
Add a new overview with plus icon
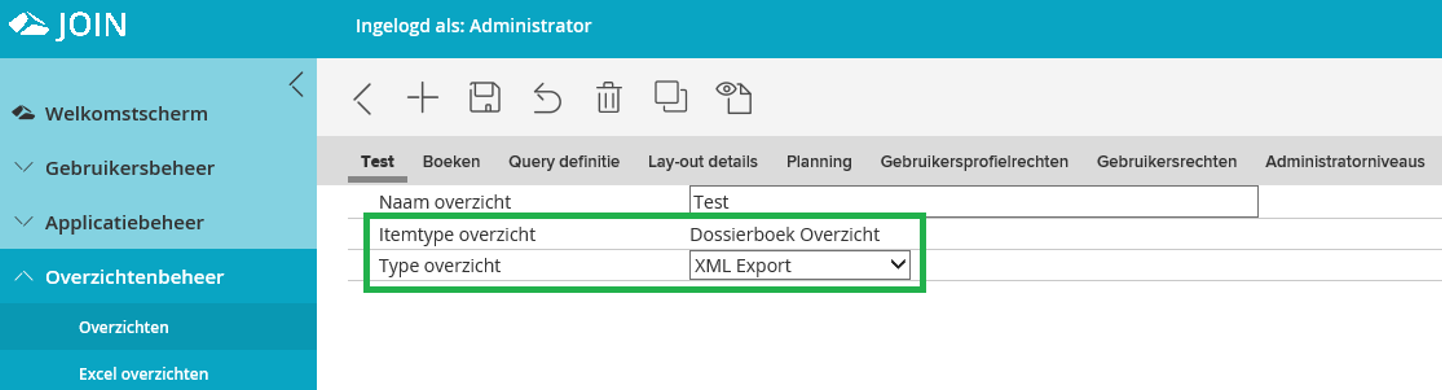(423, 97)
